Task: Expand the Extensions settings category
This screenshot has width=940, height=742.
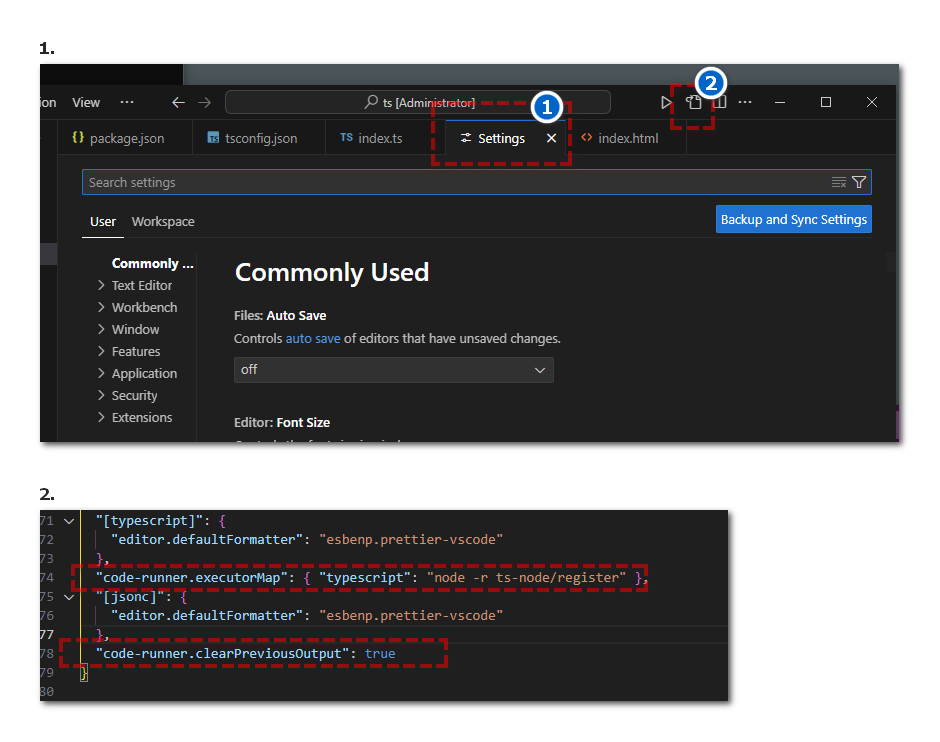Action: pyautogui.click(x=102, y=417)
